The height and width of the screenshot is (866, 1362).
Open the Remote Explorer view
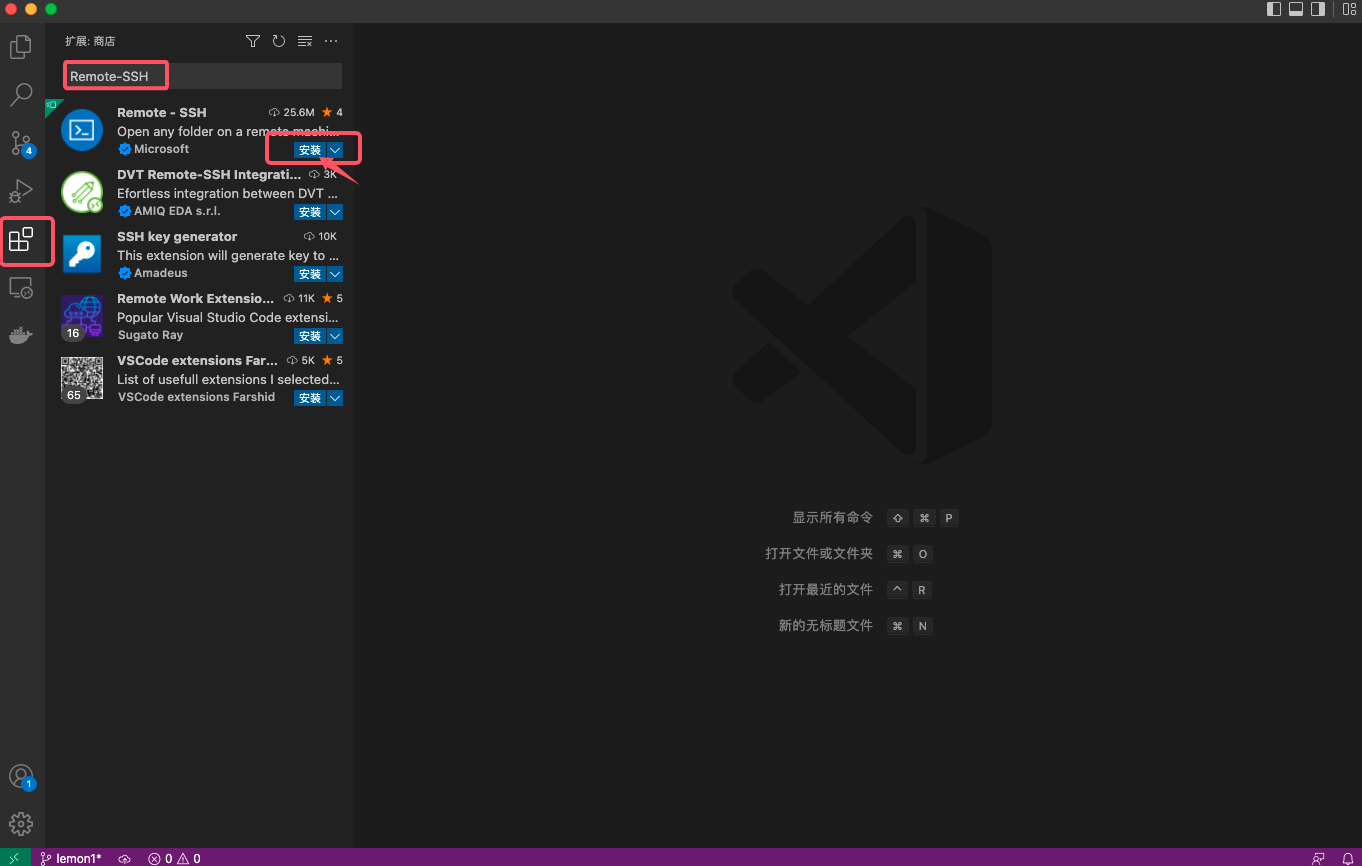point(21,288)
